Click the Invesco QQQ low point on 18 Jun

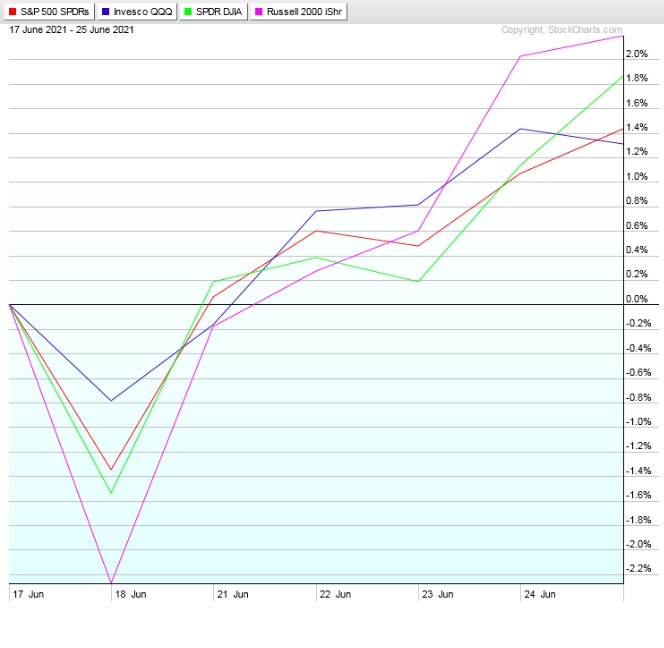tap(111, 400)
